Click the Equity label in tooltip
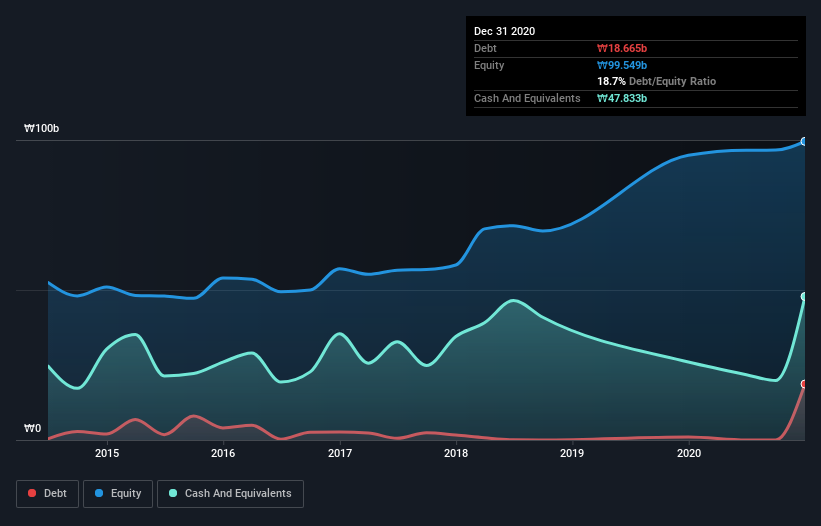The width and height of the screenshot is (821, 526). click(489, 65)
